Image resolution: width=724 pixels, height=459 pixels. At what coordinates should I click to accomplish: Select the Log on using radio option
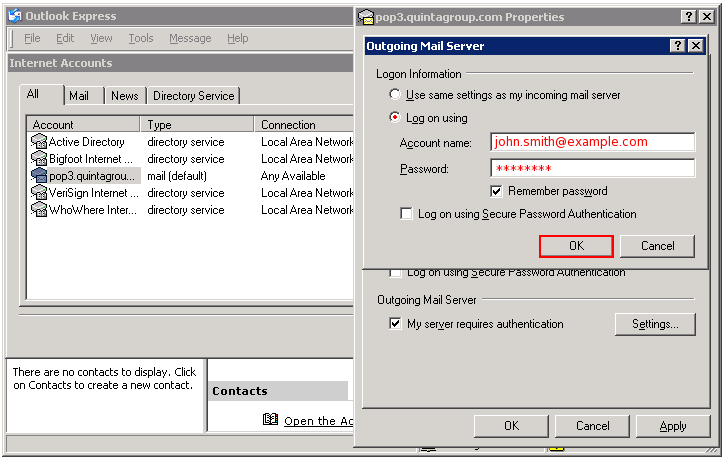(395, 117)
